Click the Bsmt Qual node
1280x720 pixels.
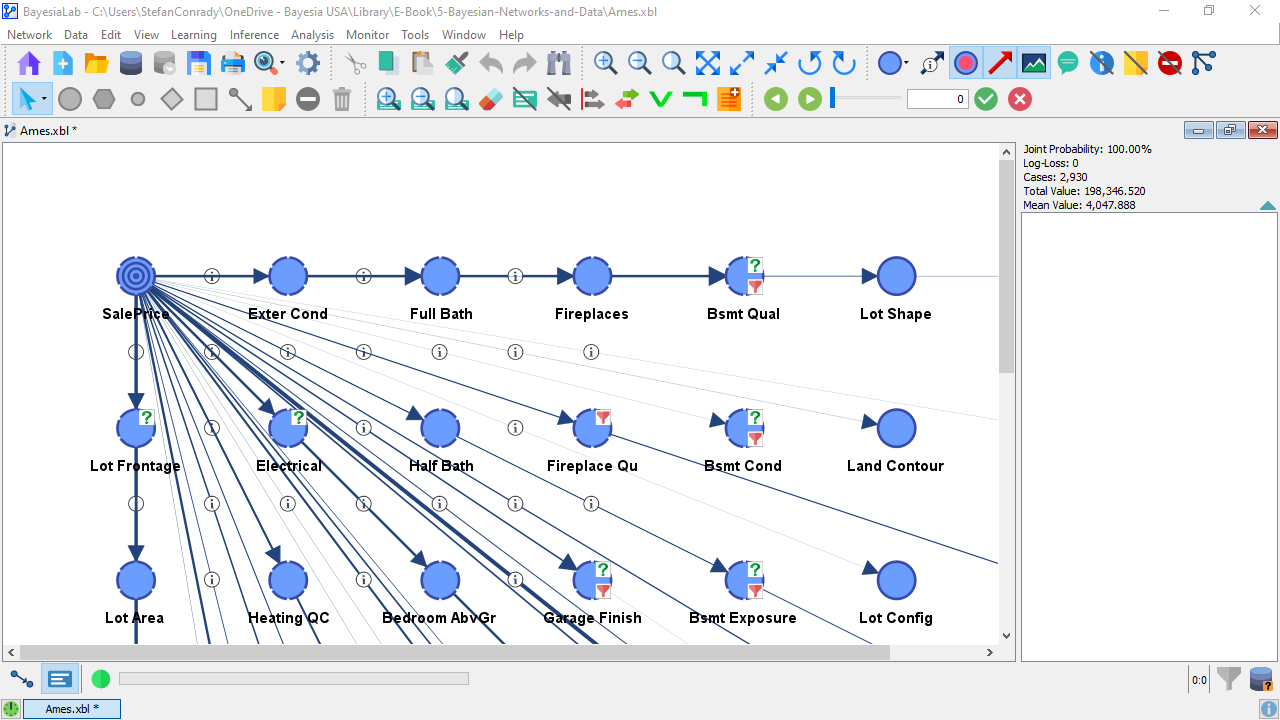point(744,276)
